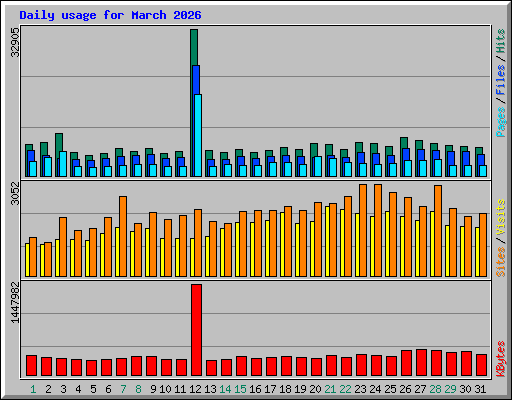Viewport: 512px width, 400px height.
Task: Click the day 31 axis label
Action: coord(480,389)
